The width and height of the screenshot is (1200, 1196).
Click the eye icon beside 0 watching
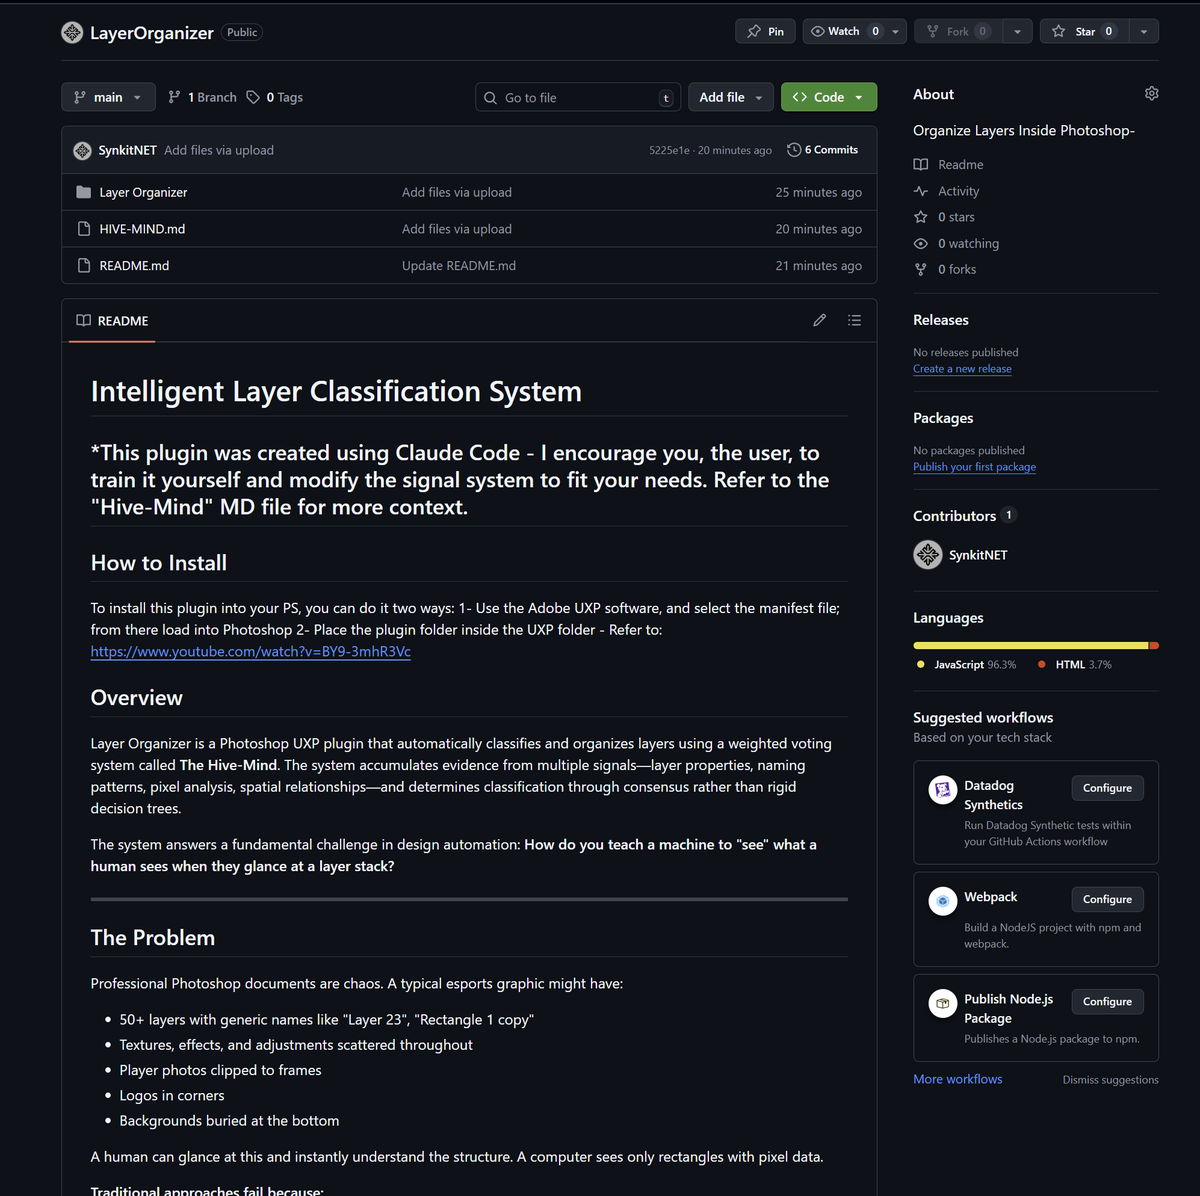pos(921,243)
